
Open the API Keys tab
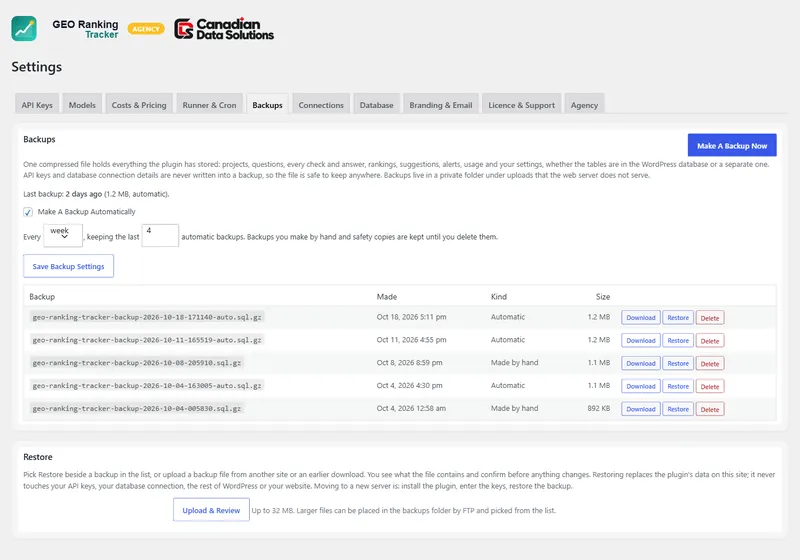point(37,105)
